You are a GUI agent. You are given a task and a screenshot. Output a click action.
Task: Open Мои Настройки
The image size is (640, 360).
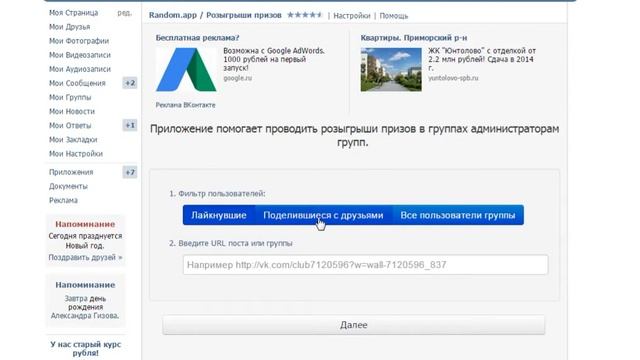(76, 154)
